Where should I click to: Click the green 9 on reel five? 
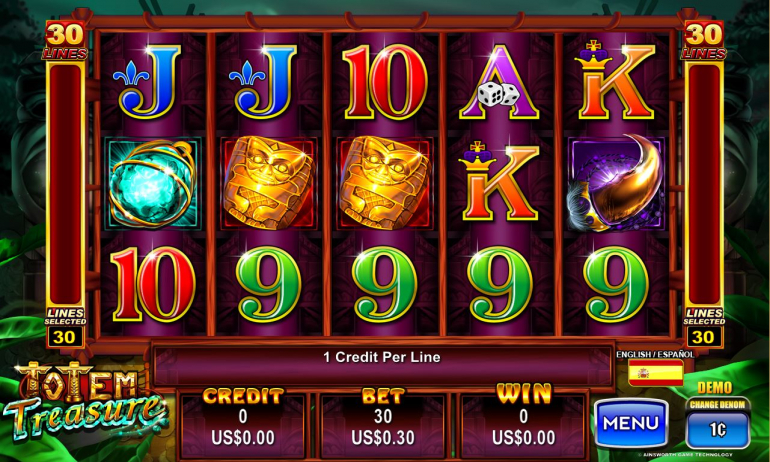pos(617,284)
